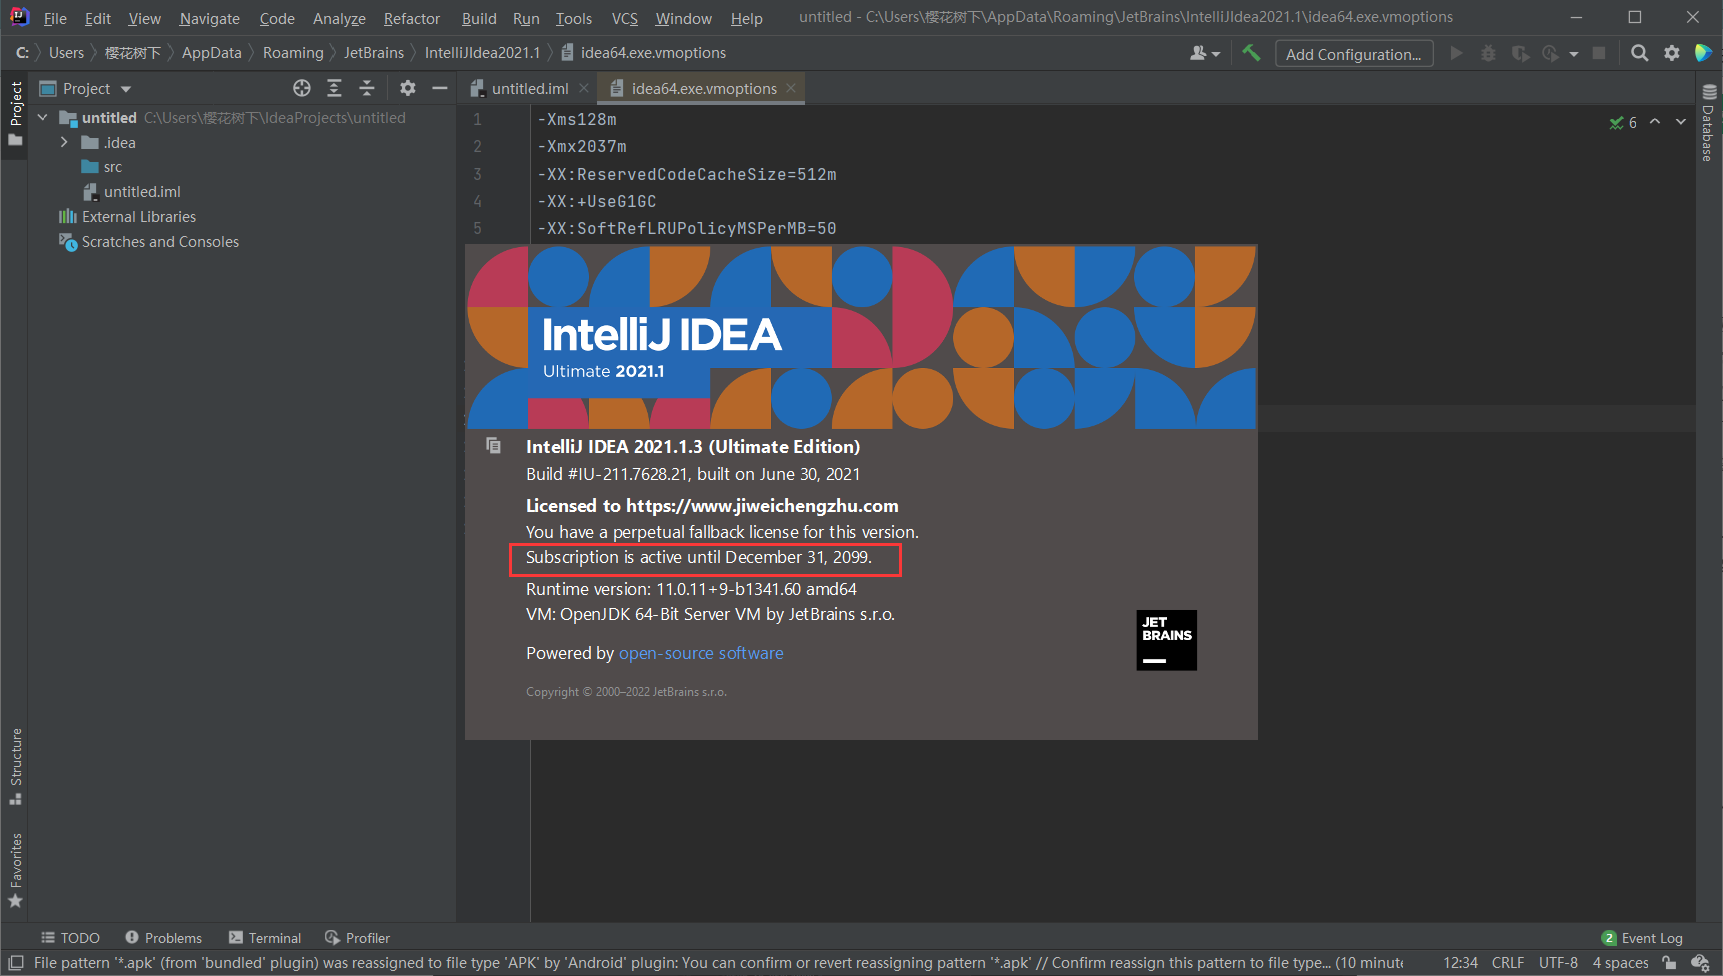Click Collapse All icon in Project panel
Screen dimensions: 1723x976
point(367,89)
